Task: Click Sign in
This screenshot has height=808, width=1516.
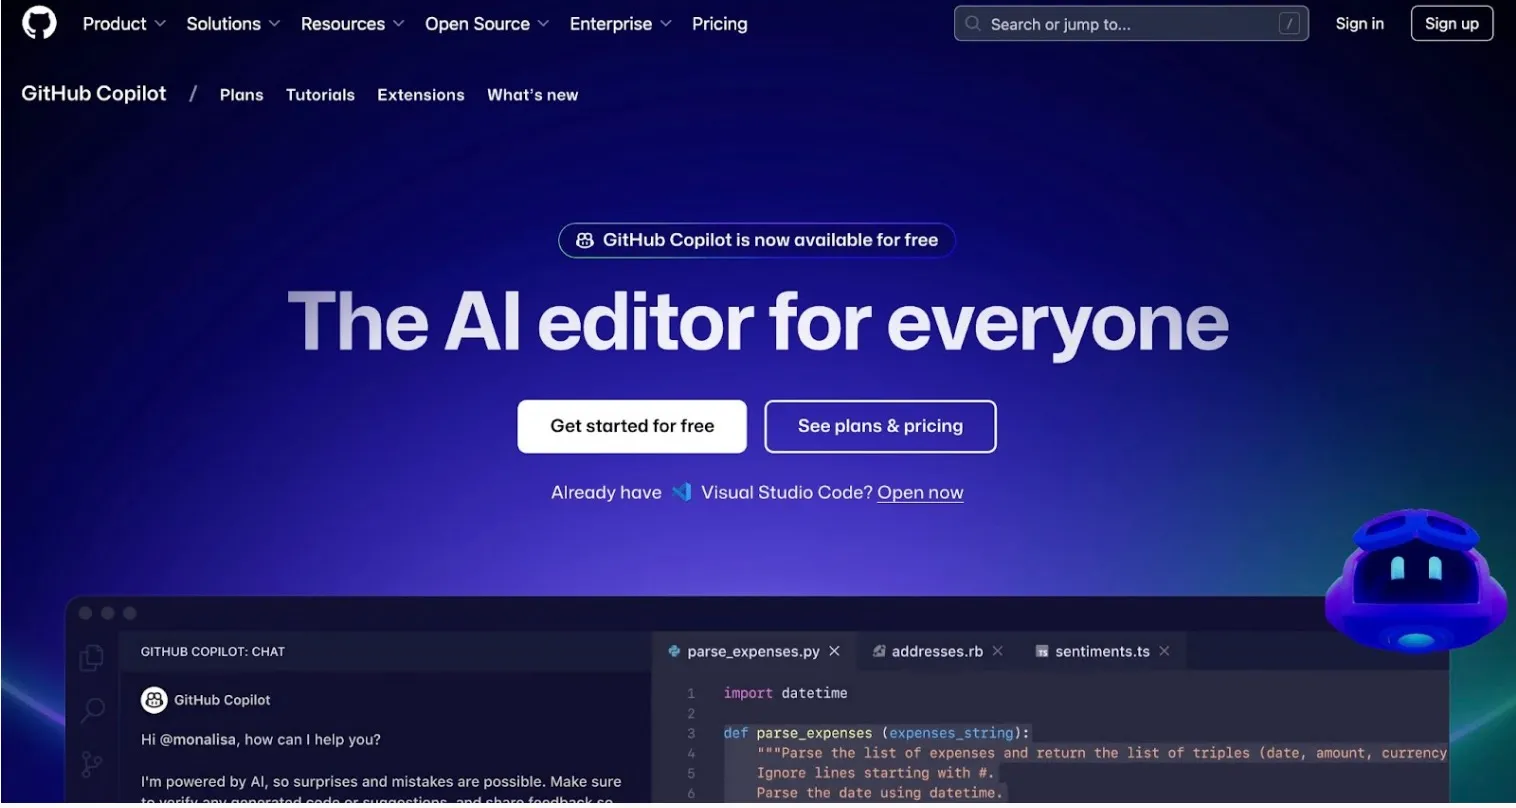Action: click(1360, 24)
